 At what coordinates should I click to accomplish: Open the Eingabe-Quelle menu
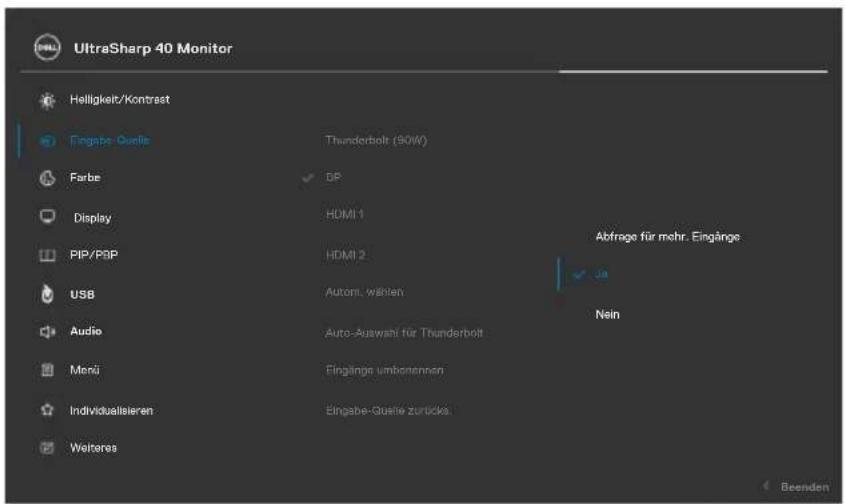(110, 140)
